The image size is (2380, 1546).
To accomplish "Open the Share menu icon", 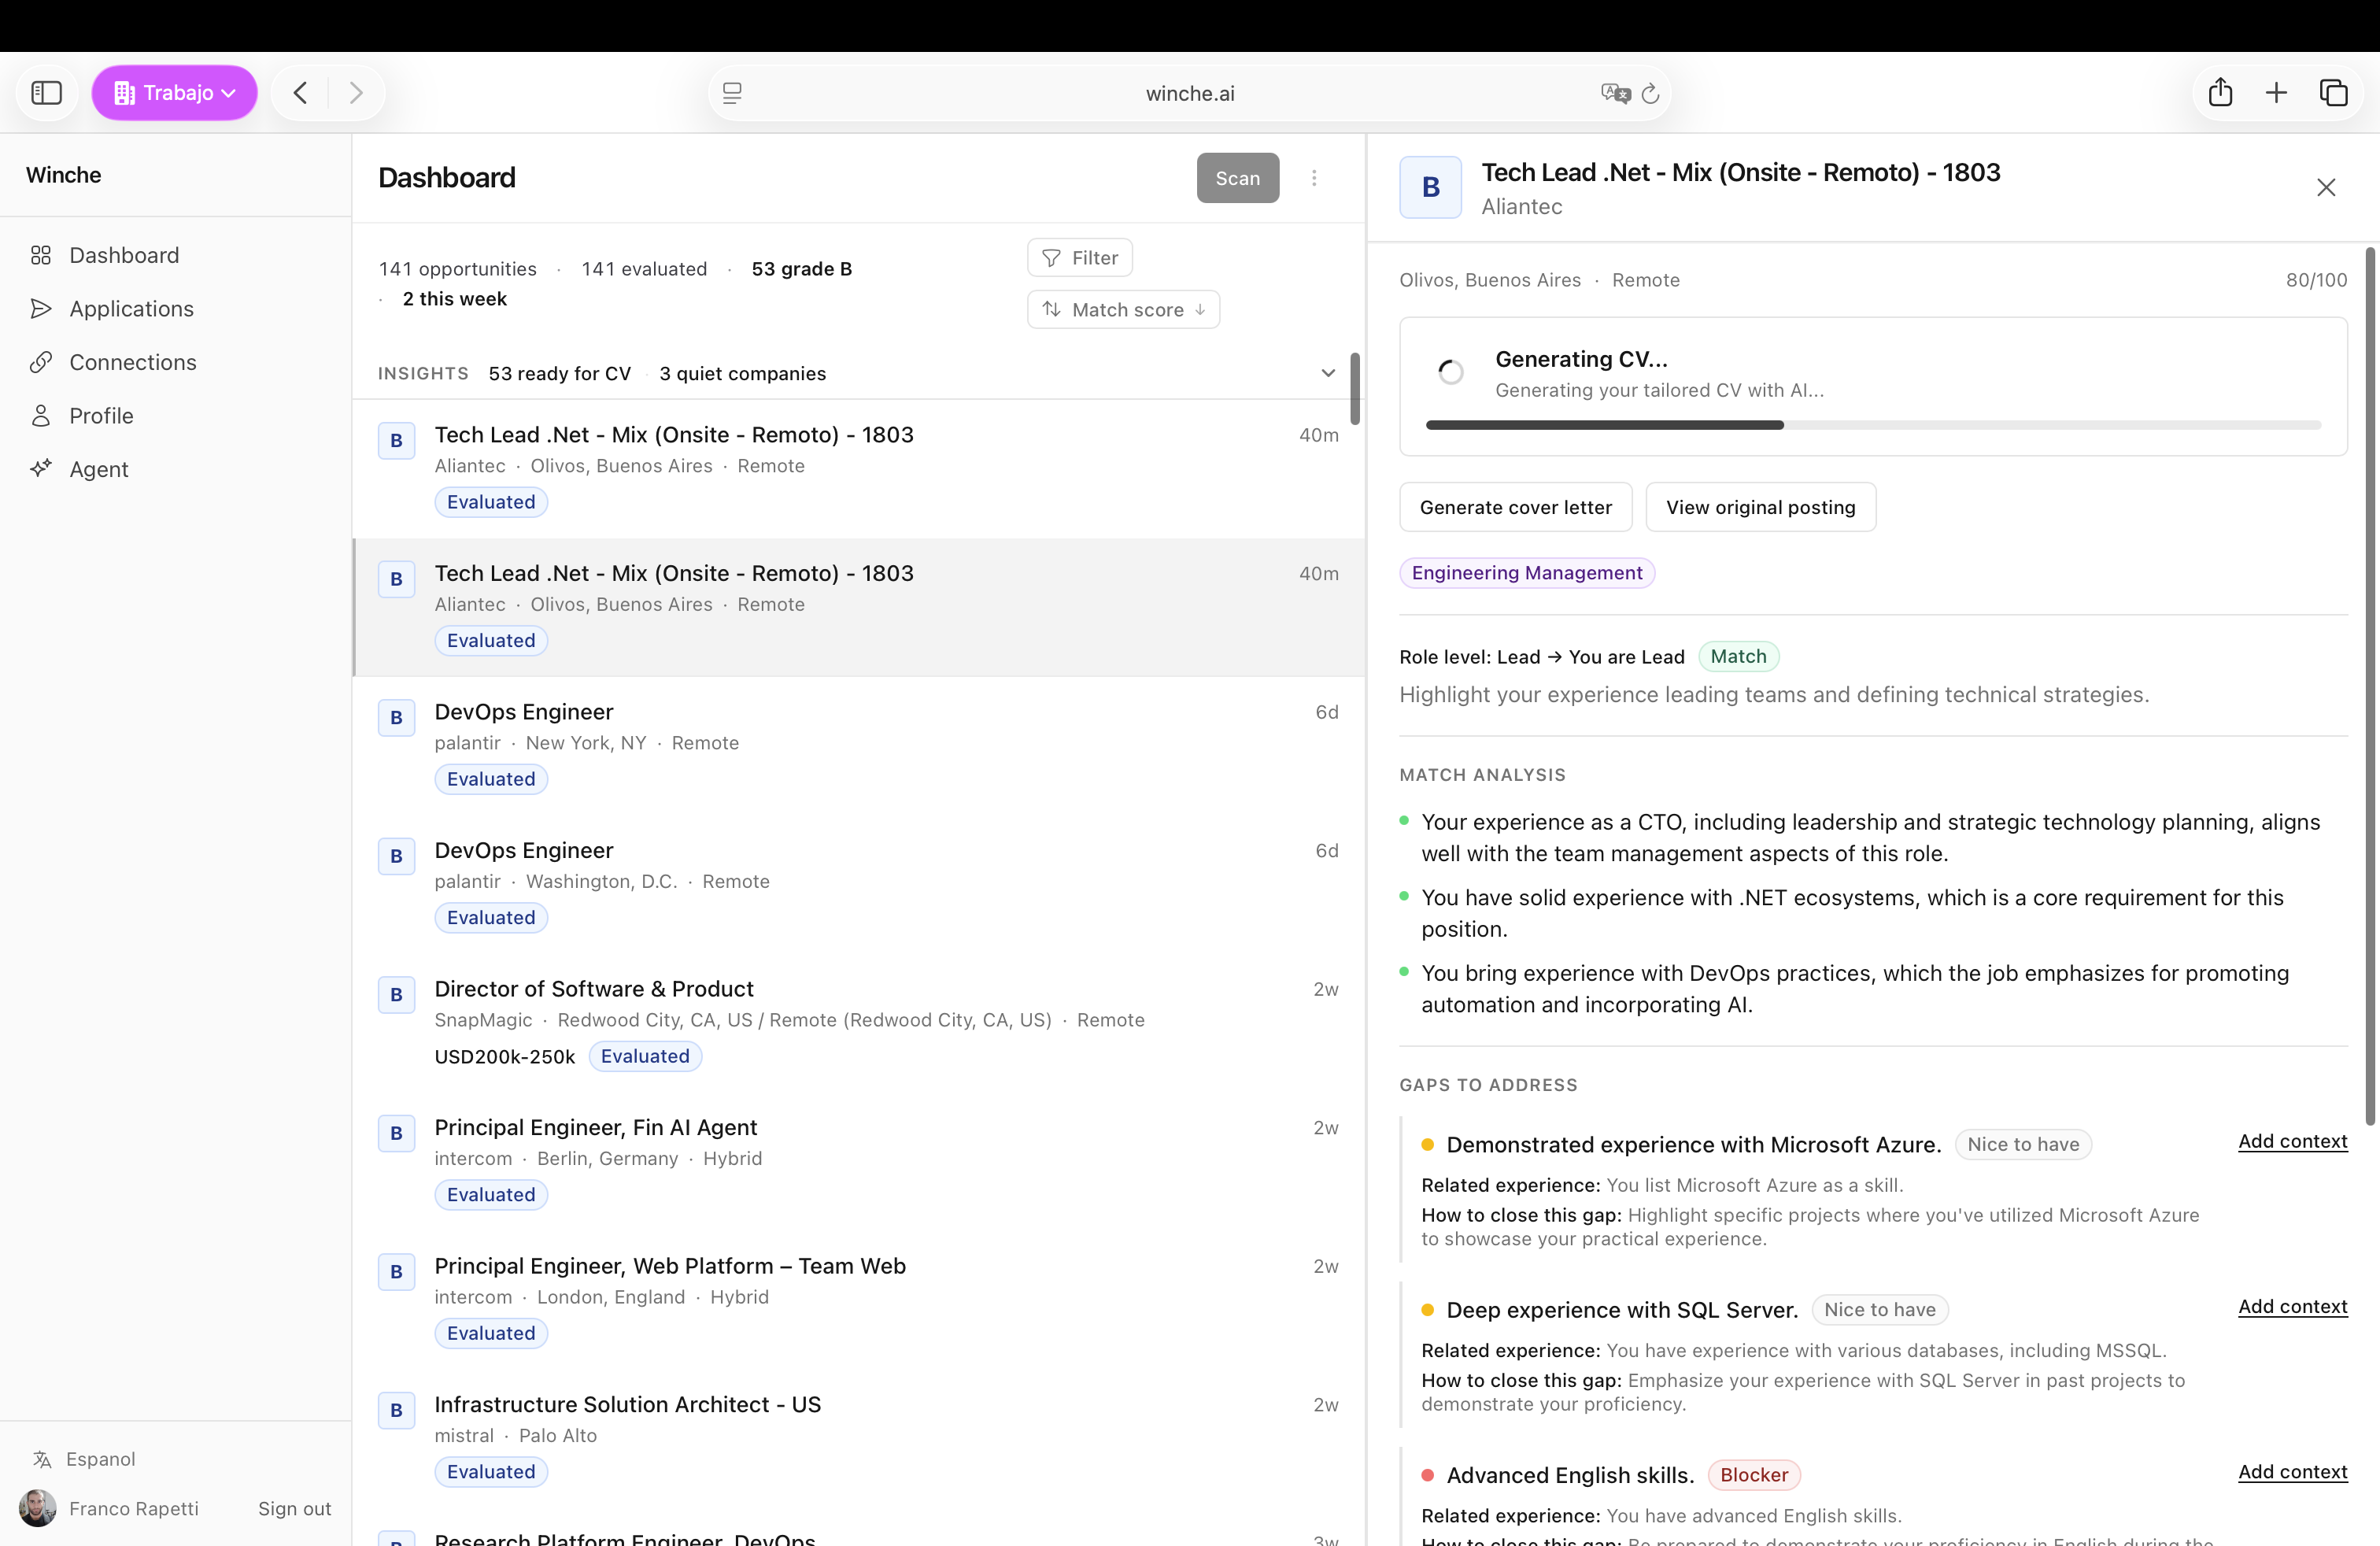I will (2220, 93).
